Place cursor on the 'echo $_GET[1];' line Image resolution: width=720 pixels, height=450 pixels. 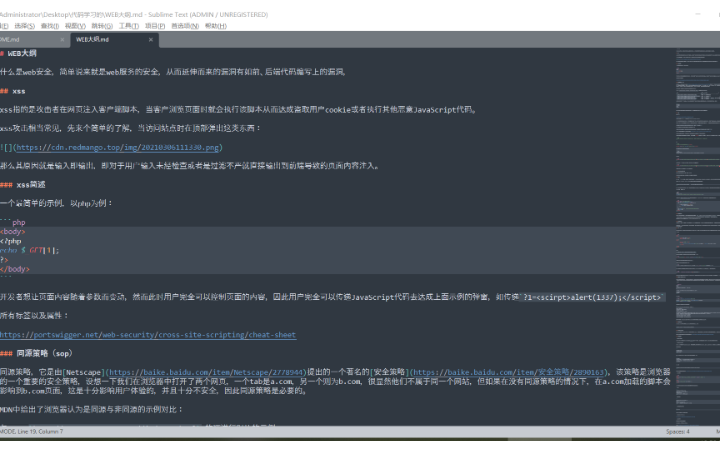tap(30, 251)
